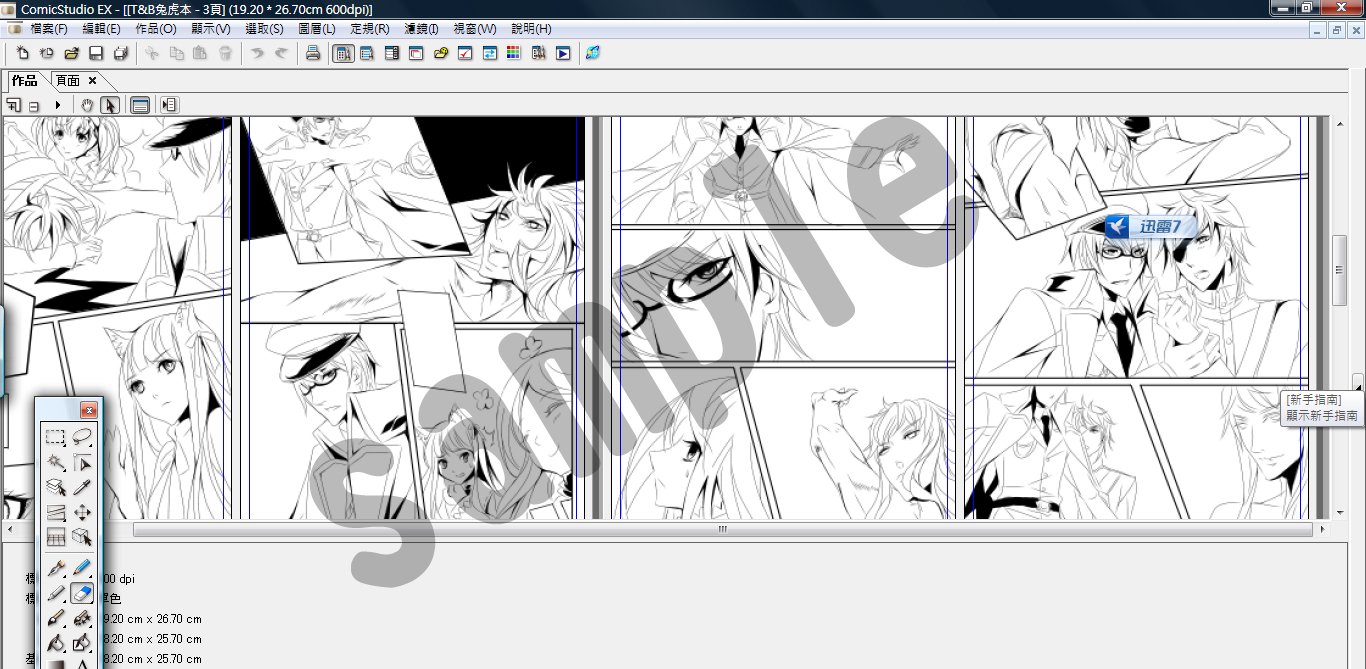Screen dimensions: 1366x669
Task: Toggle the layers palette button
Action: pyautogui.click(x=392, y=53)
